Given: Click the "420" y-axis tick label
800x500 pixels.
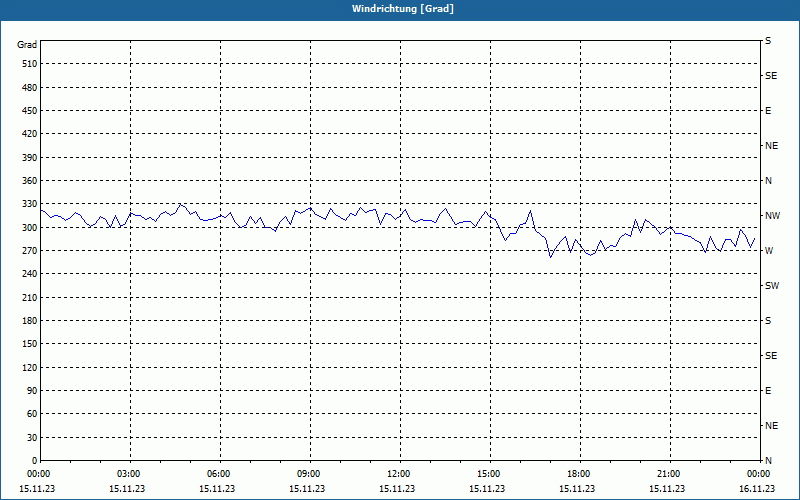Looking at the screenshot, I should pos(30,134).
